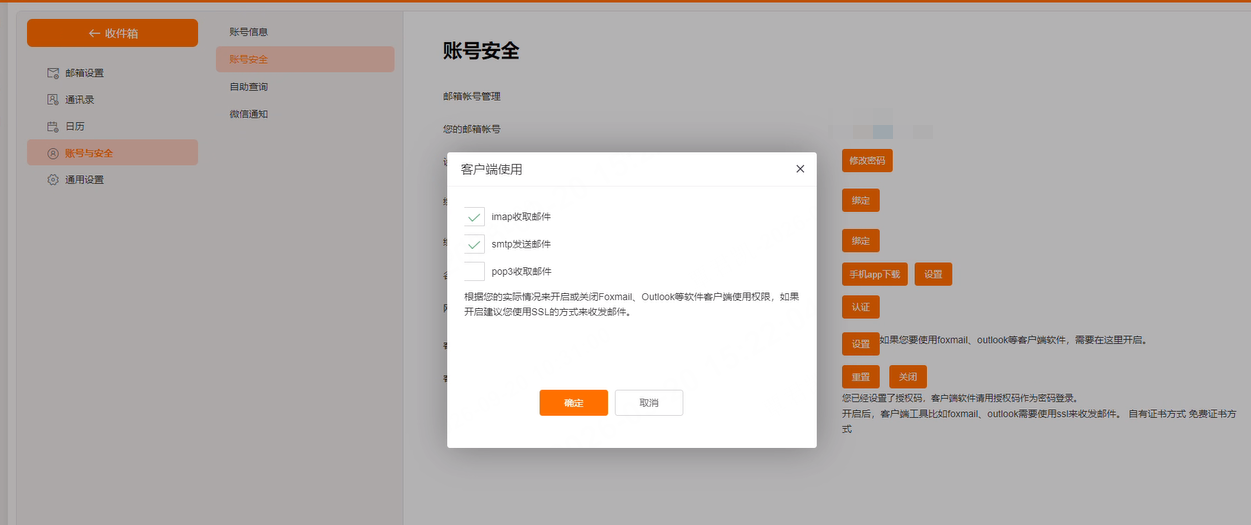Image resolution: width=1251 pixels, height=525 pixels.
Task: Close the 客户端使用 dialog with the X
Action: (800, 169)
